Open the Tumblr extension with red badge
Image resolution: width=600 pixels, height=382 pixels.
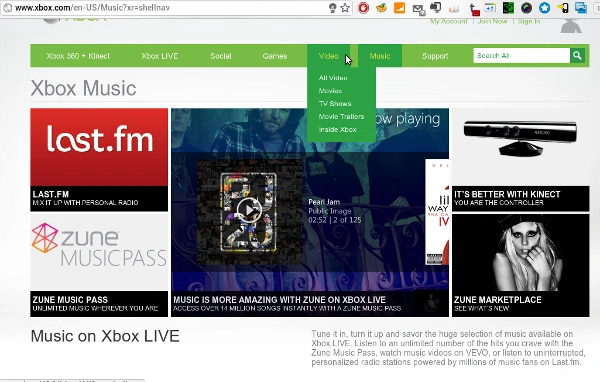click(x=474, y=9)
